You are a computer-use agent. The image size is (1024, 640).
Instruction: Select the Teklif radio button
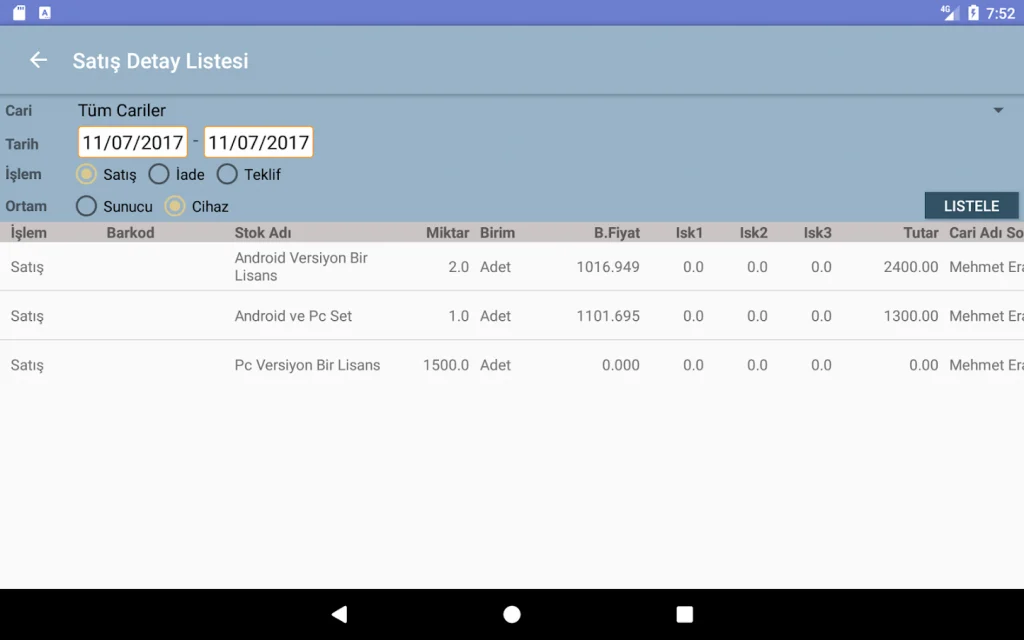pyautogui.click(x=227, y=174)
